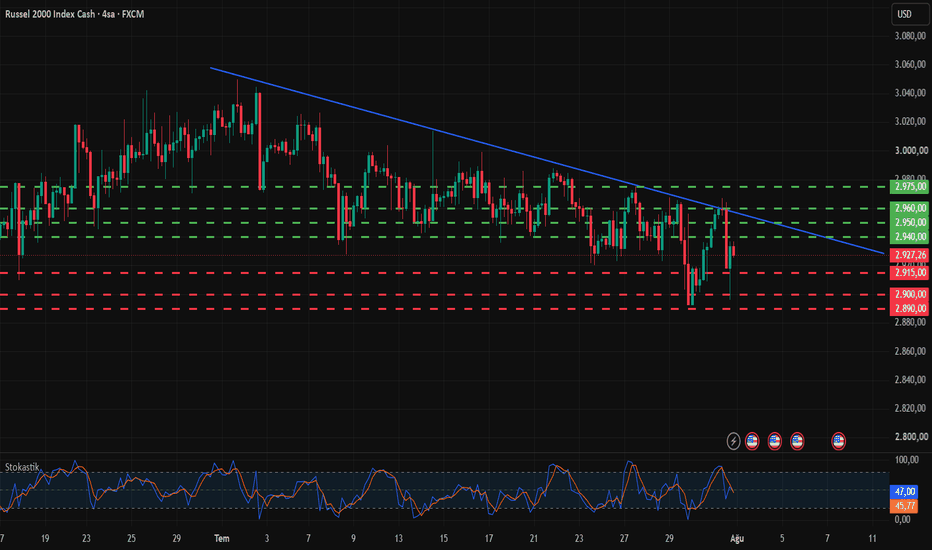
Task: Open the US flag event icon beside the lightning bolt
Action: tap(752, 441)
